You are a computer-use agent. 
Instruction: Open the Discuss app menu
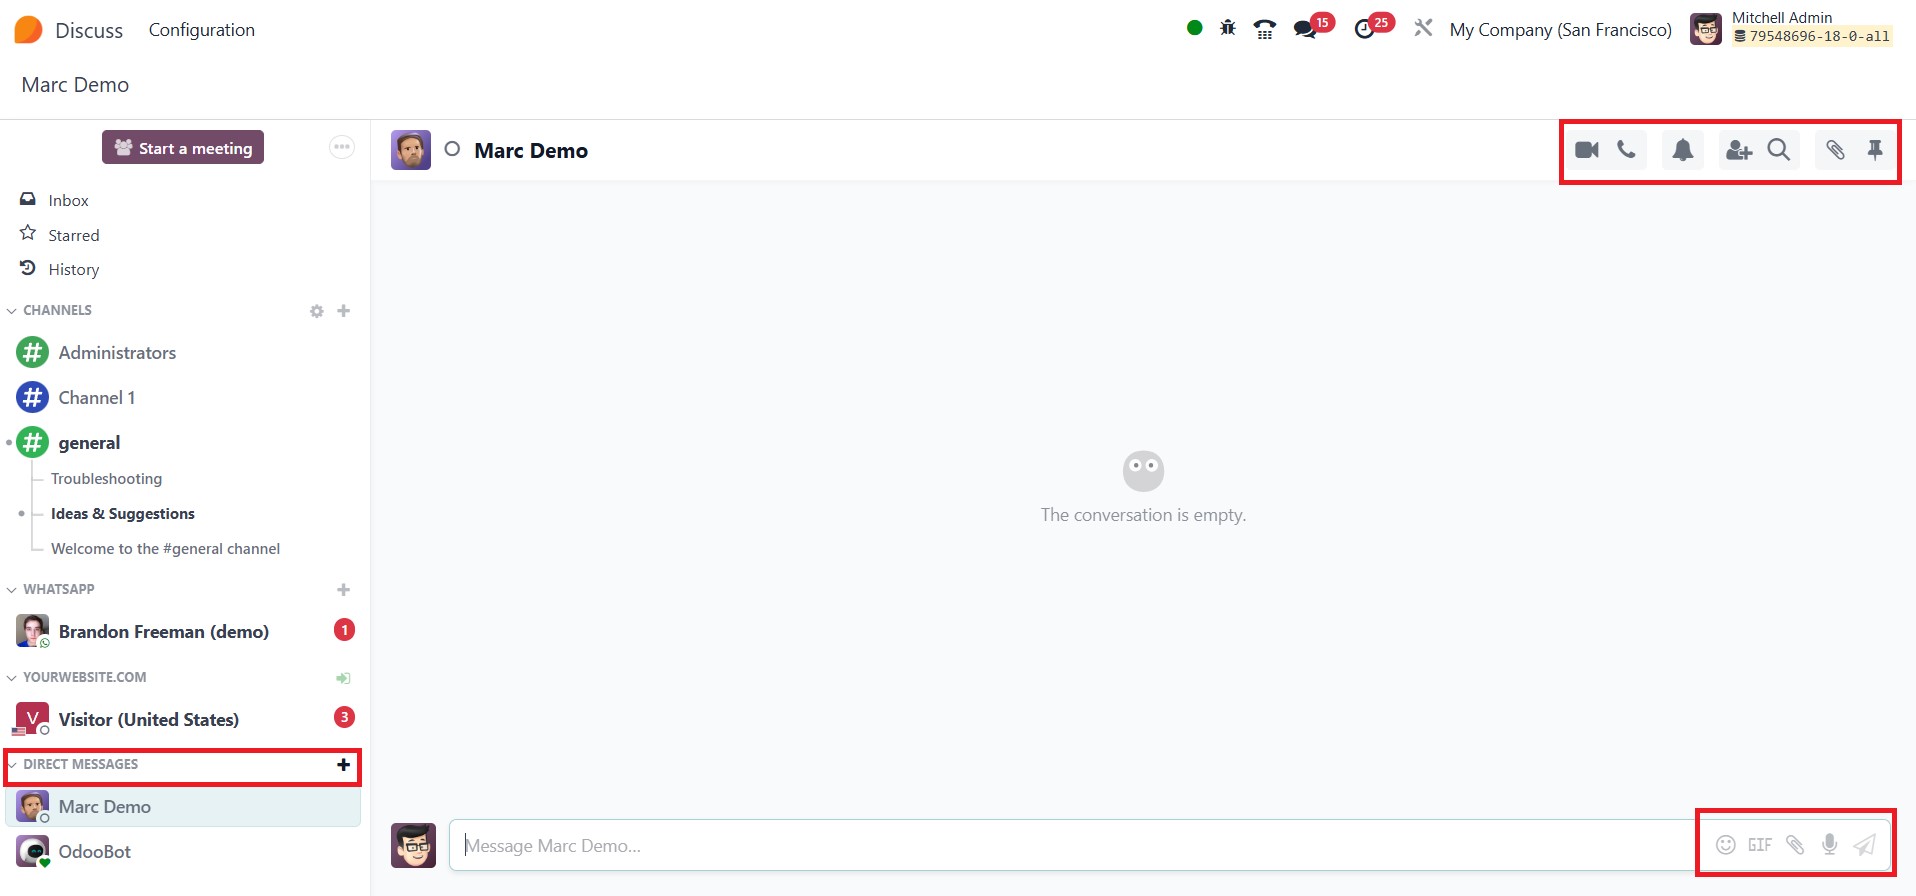tap(89, 31)
